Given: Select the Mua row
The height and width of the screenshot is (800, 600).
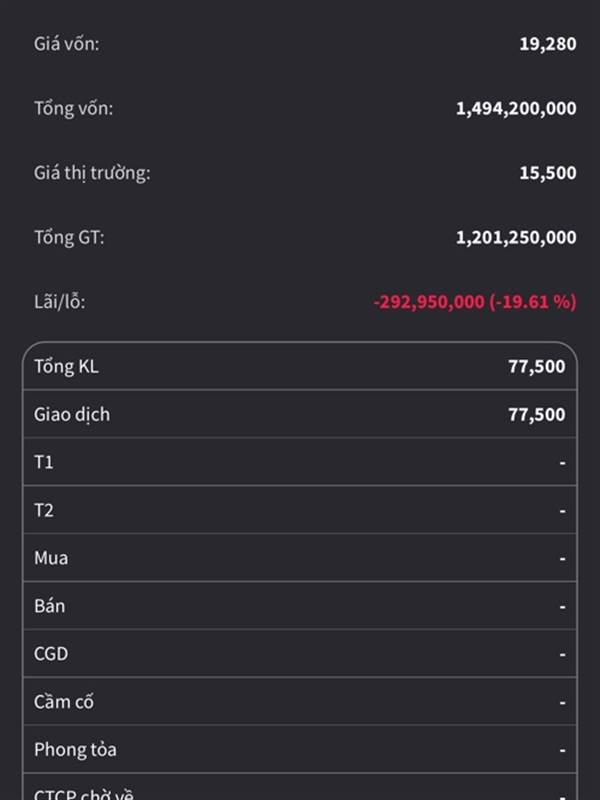Looking at the screenshot, I should (x=300, y=558).
